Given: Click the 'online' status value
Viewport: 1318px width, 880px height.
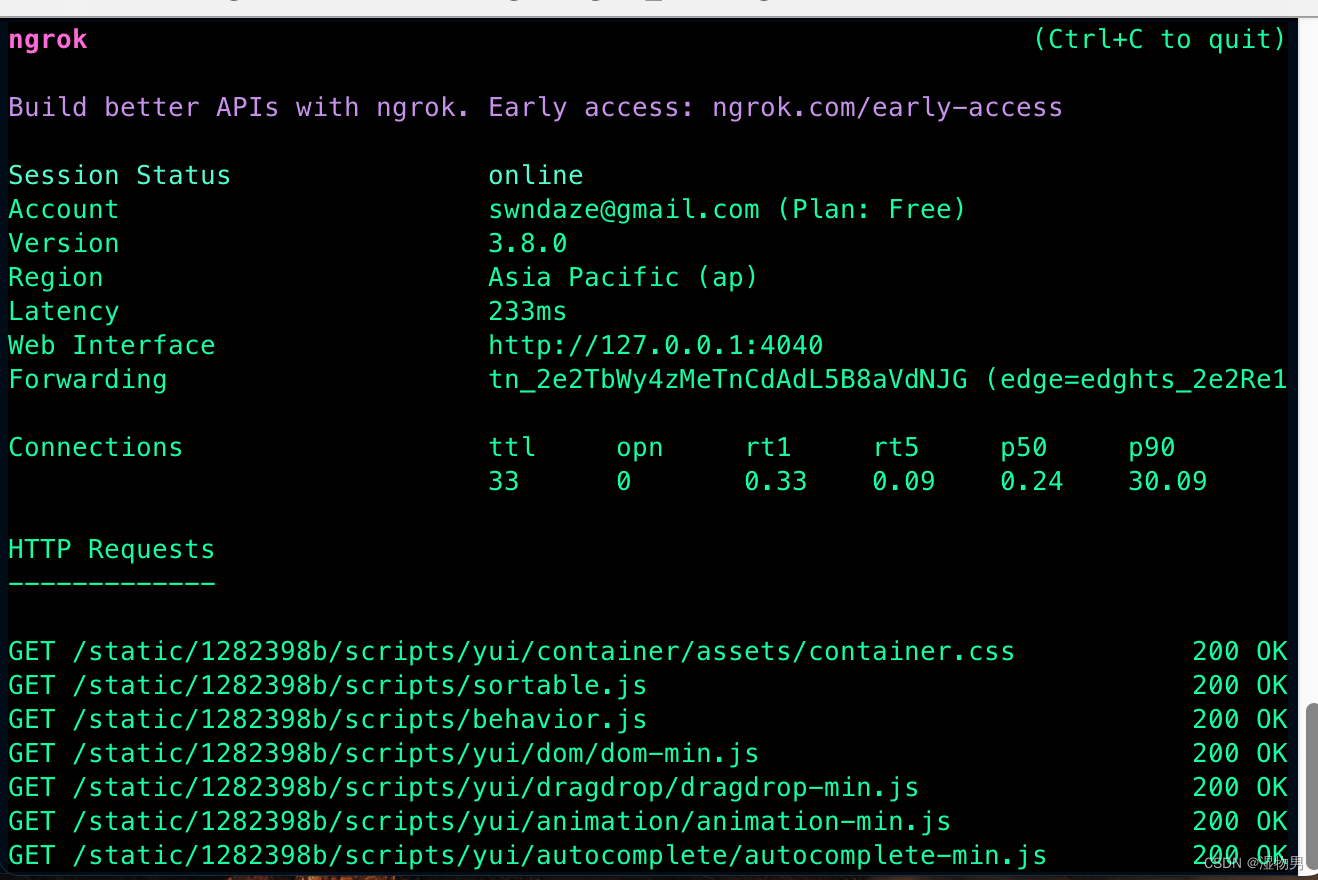Looking at the screenshot, I should [x=536, y=175].
